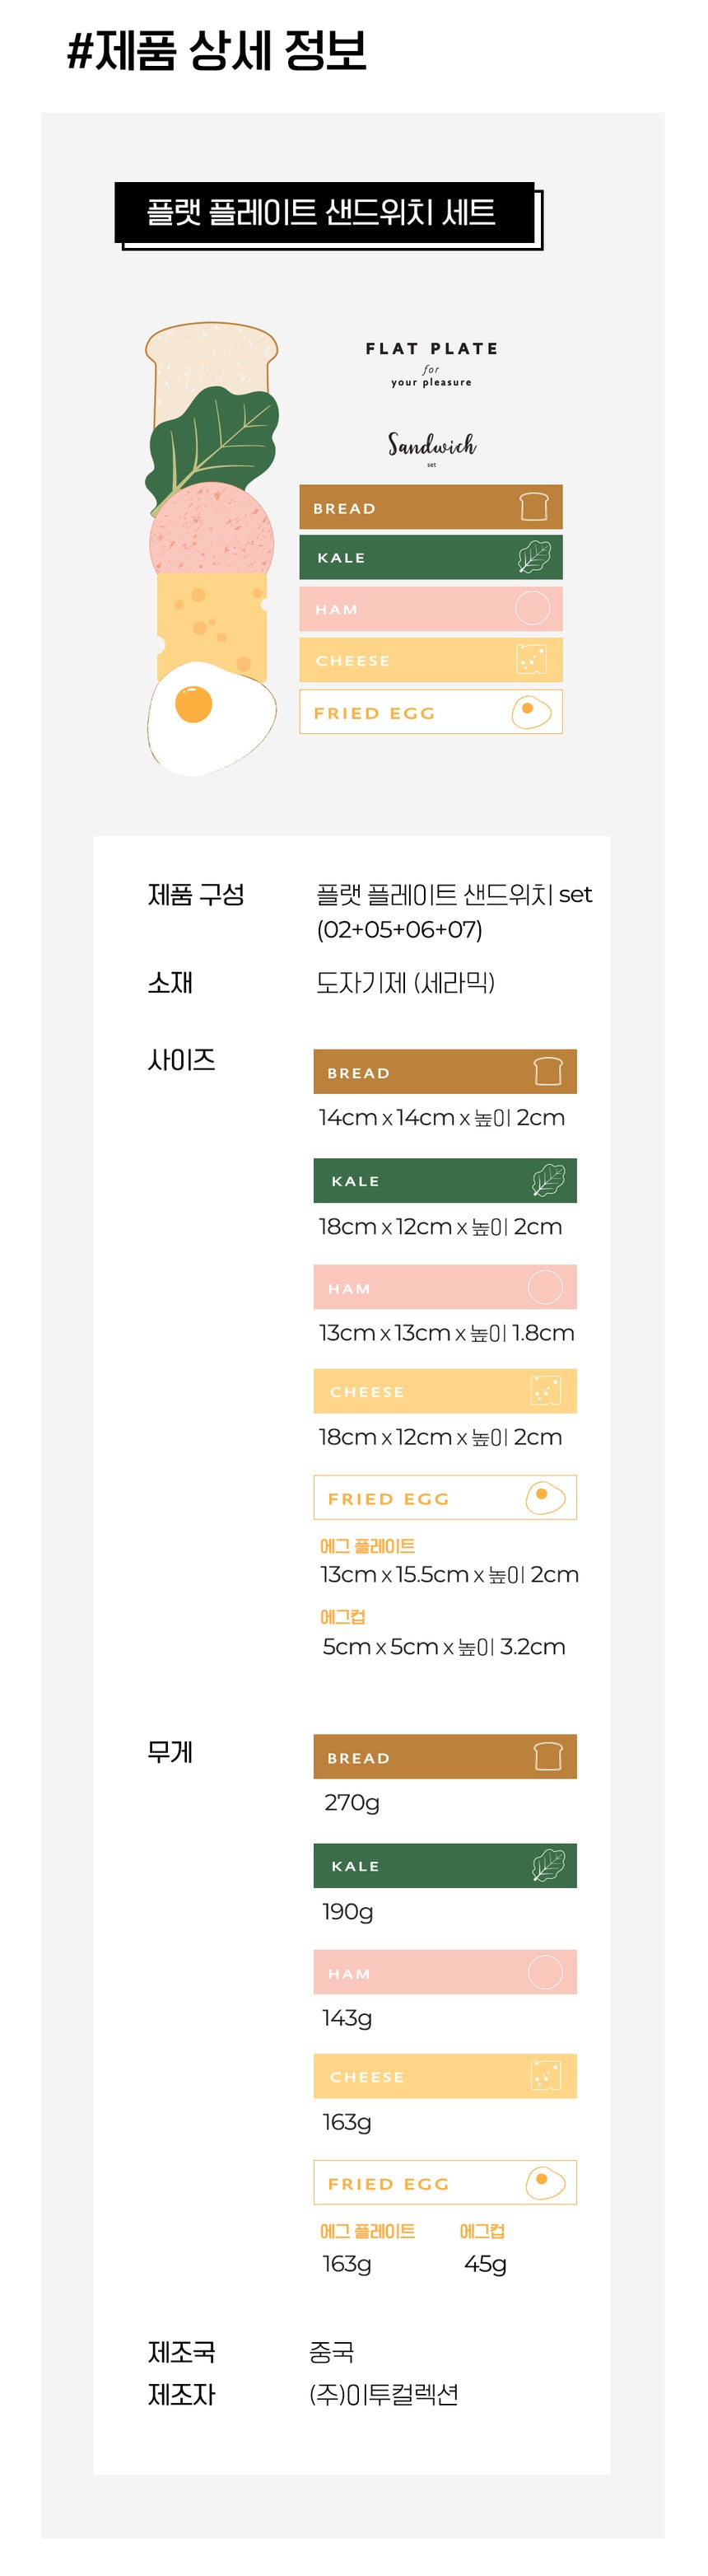Click the ham circle icon in the weight section

click(545, 1972)
